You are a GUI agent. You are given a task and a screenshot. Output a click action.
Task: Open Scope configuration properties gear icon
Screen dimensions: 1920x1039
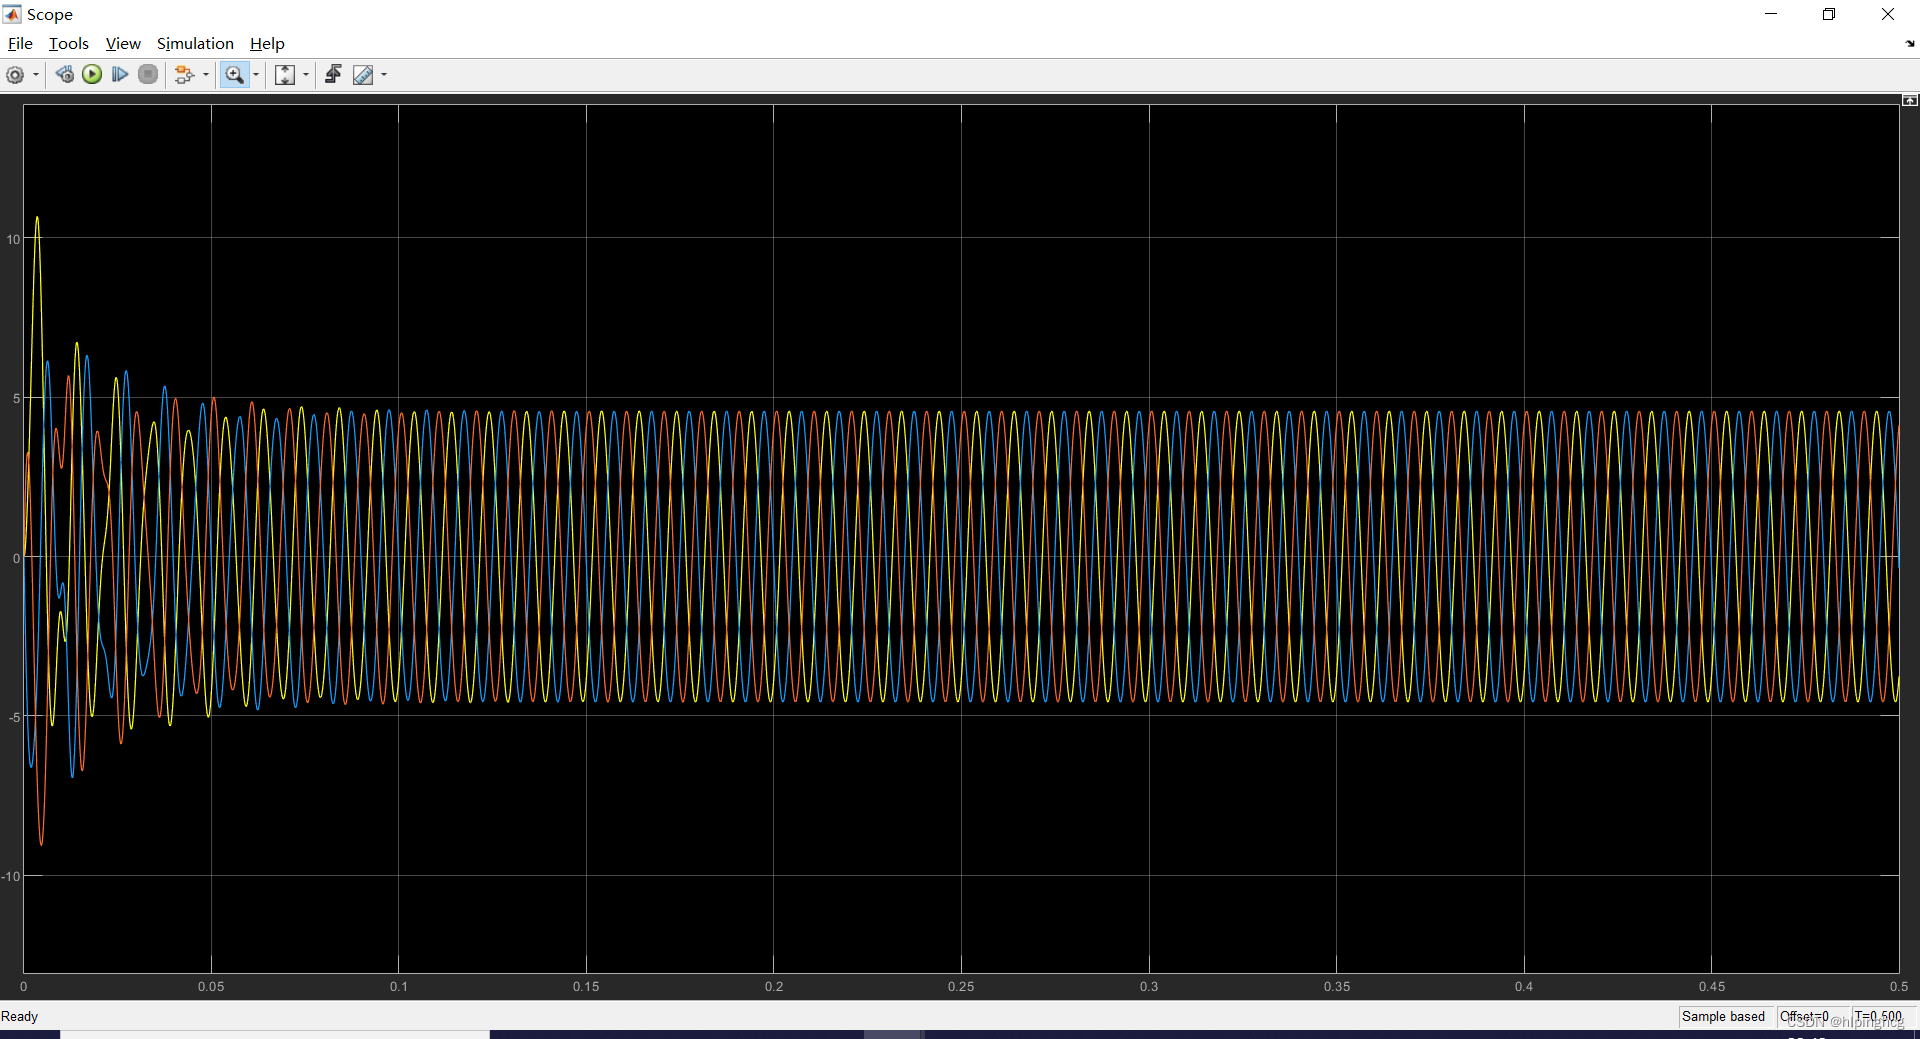(x=15, y=75)
